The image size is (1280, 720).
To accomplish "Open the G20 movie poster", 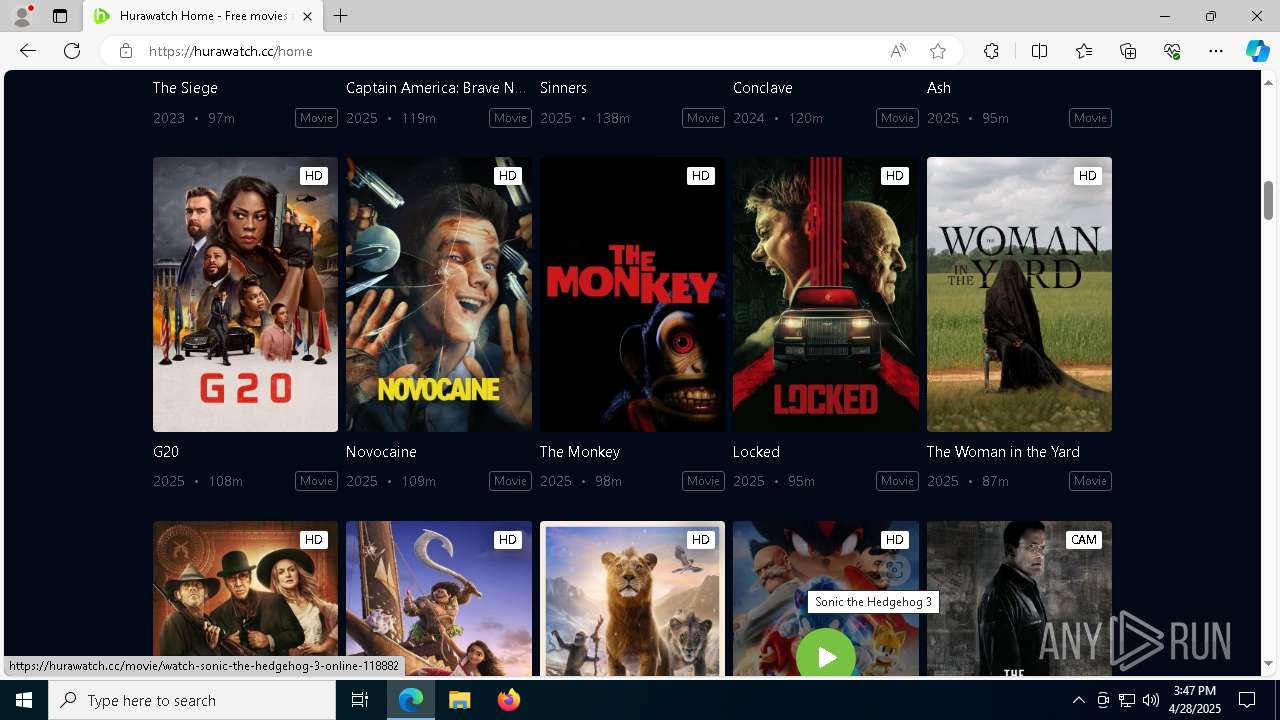I will (245, 294).
